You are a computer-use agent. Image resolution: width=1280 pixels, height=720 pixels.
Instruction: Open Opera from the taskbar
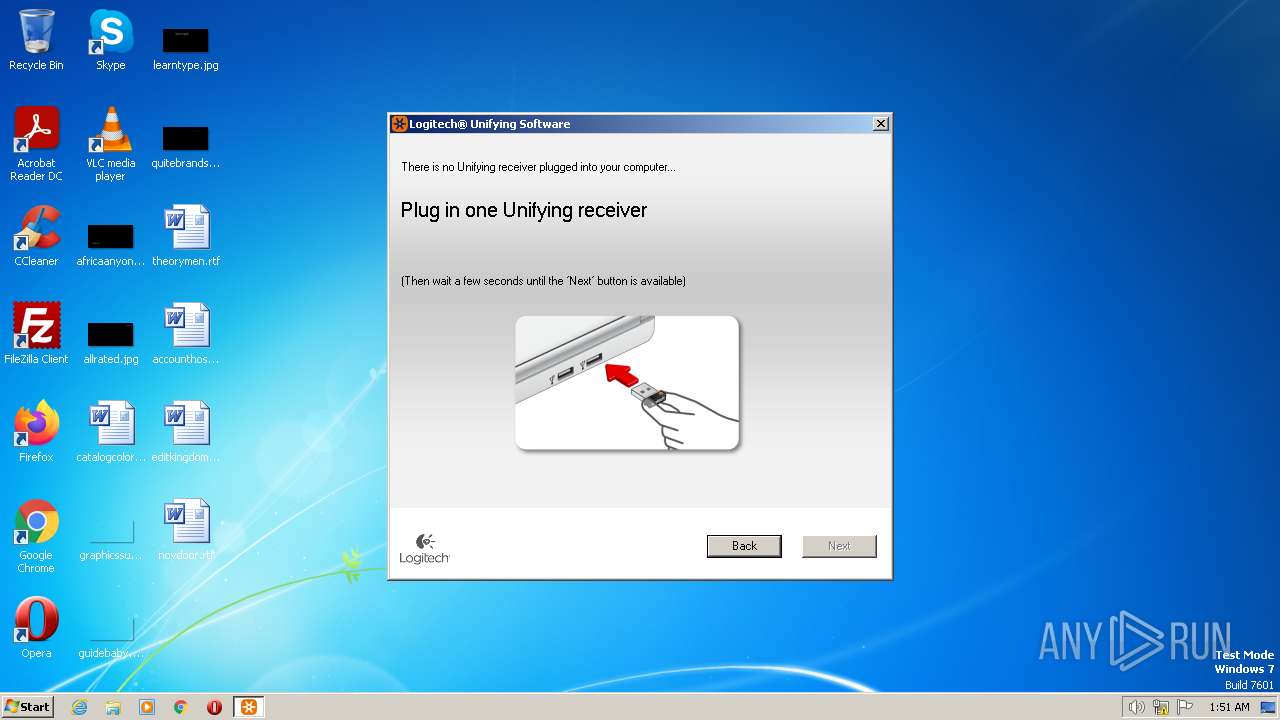[214, 707]
